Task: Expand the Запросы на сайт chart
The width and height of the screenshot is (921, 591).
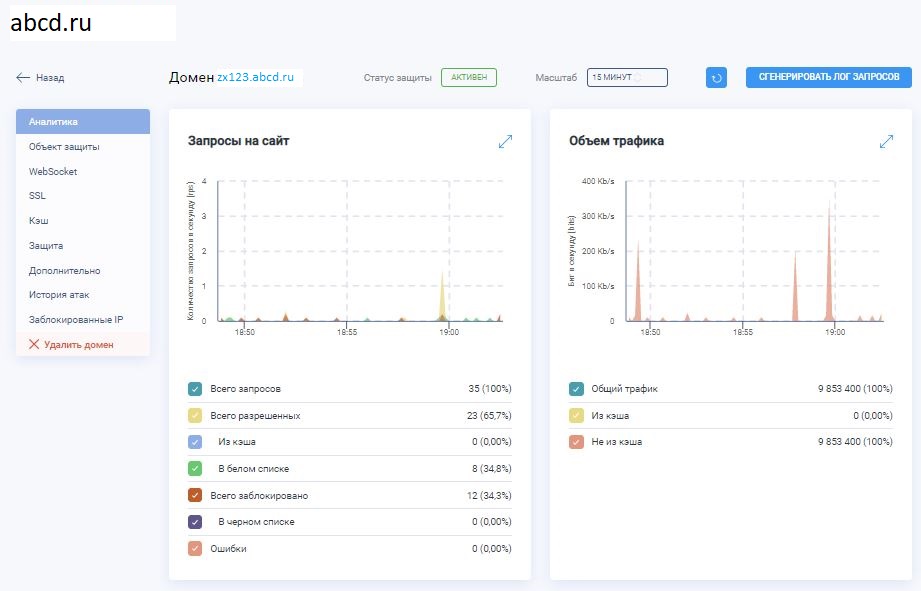Action: point(505,142)
